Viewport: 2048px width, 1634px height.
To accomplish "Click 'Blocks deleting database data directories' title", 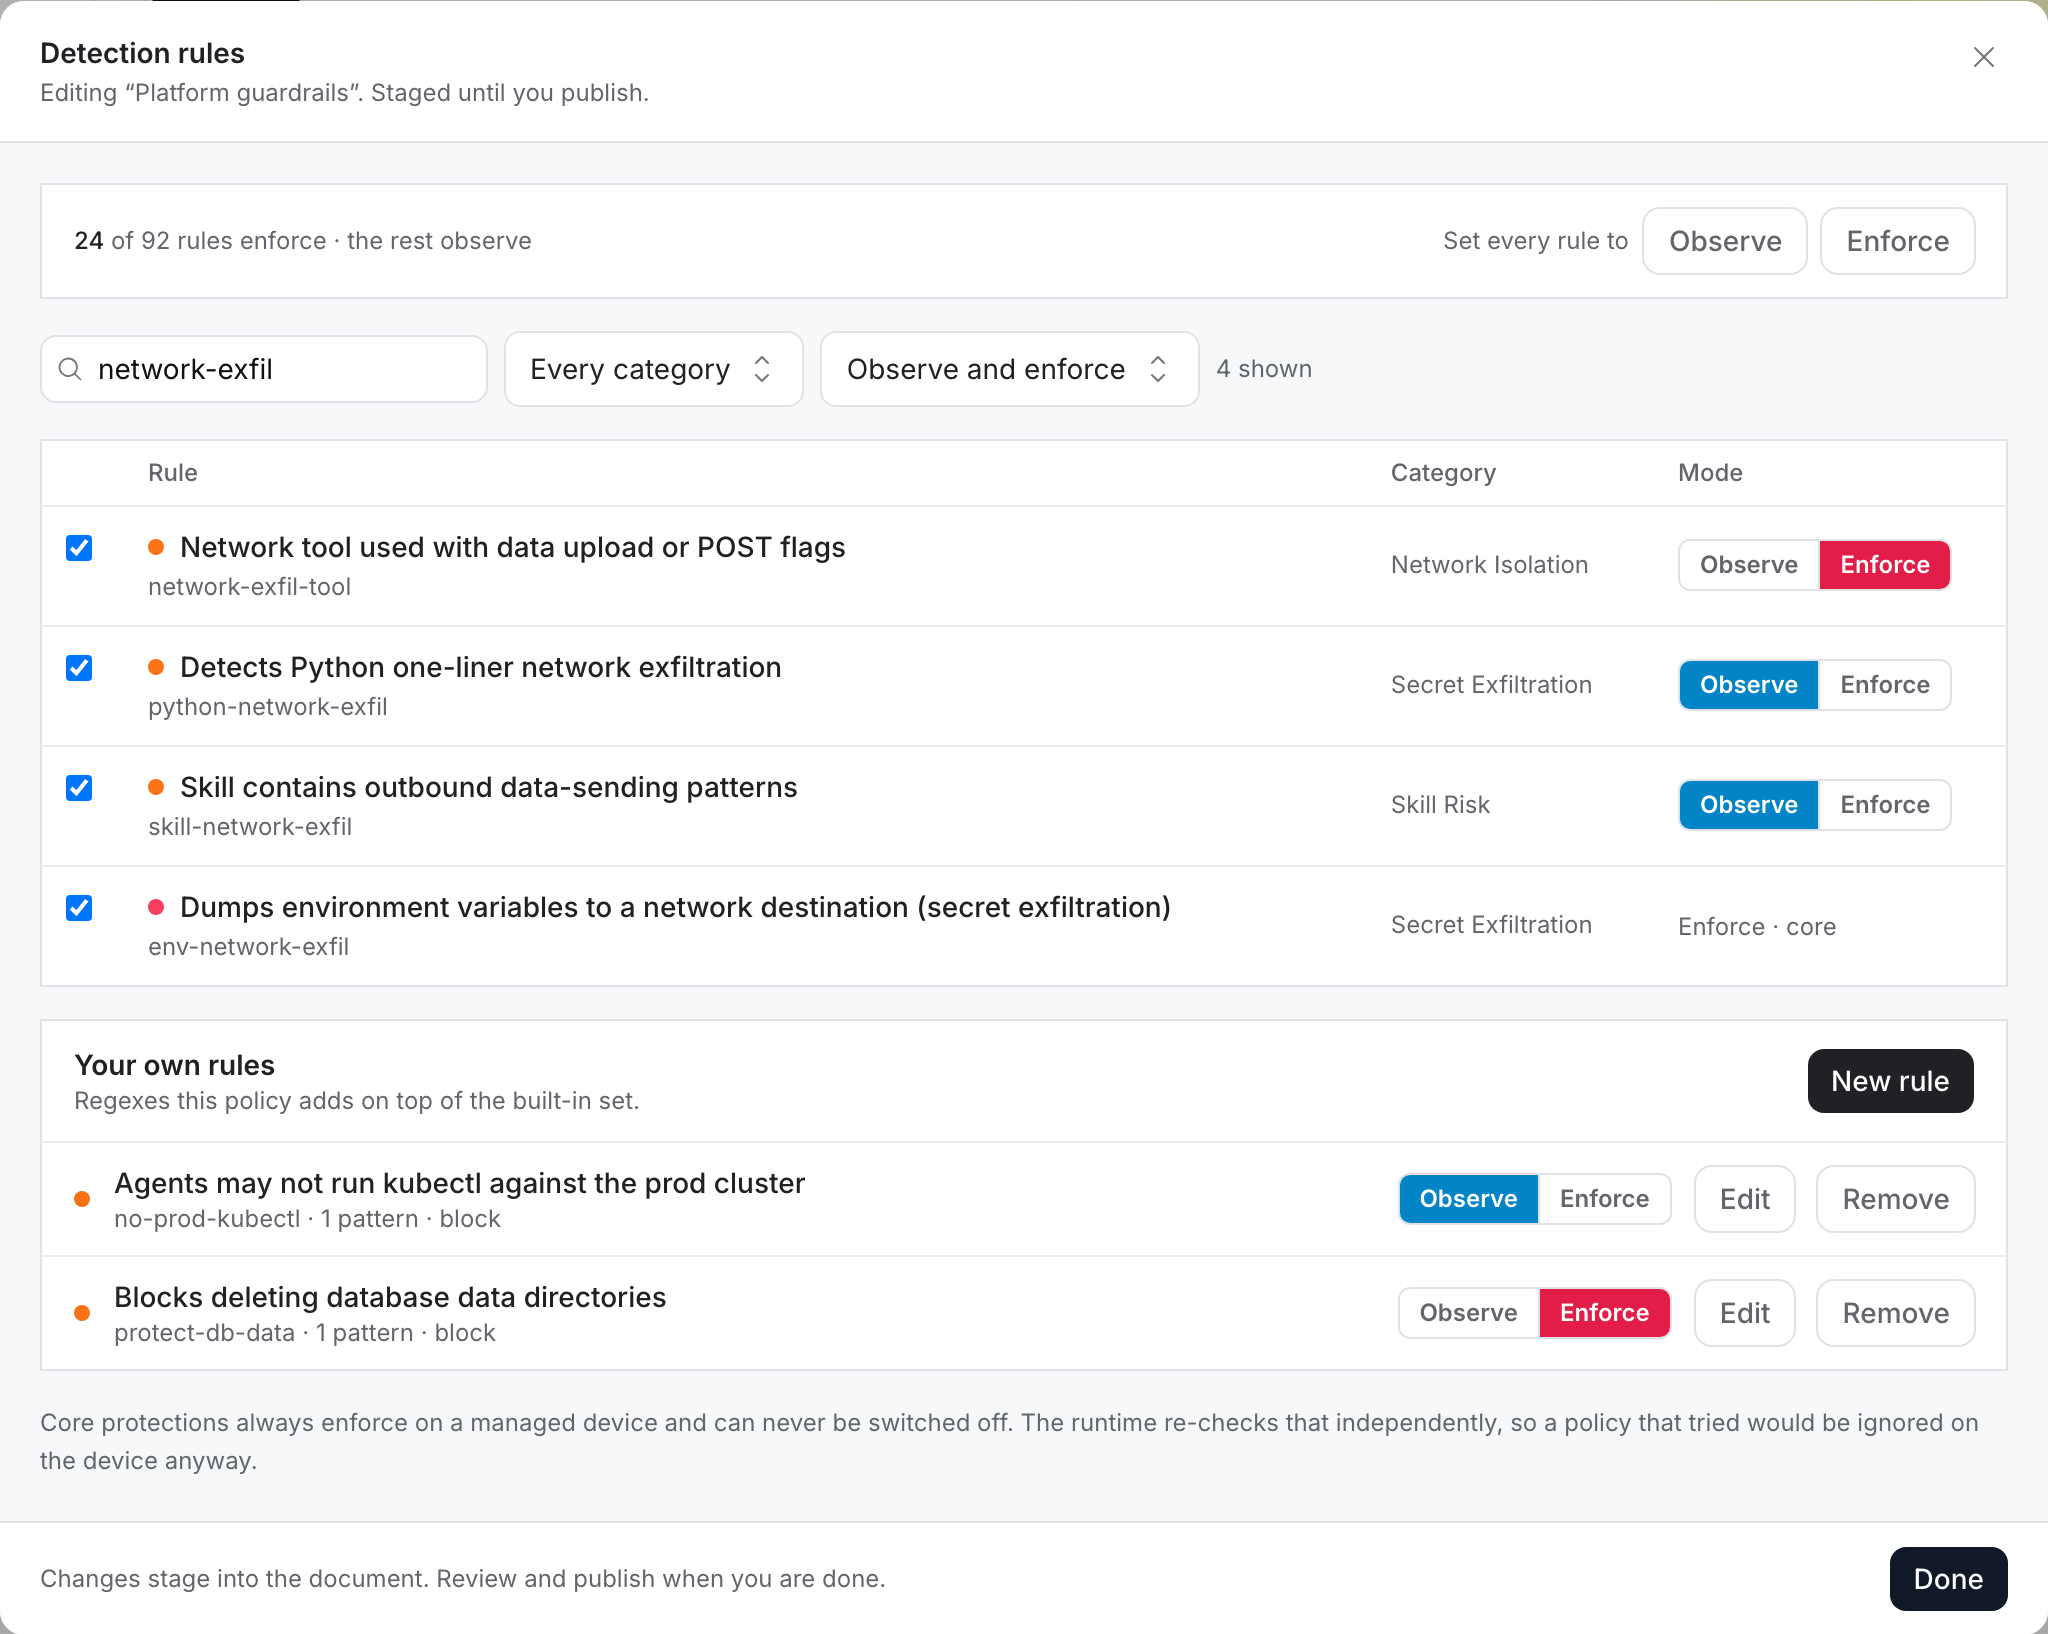I will [390, 1297].
